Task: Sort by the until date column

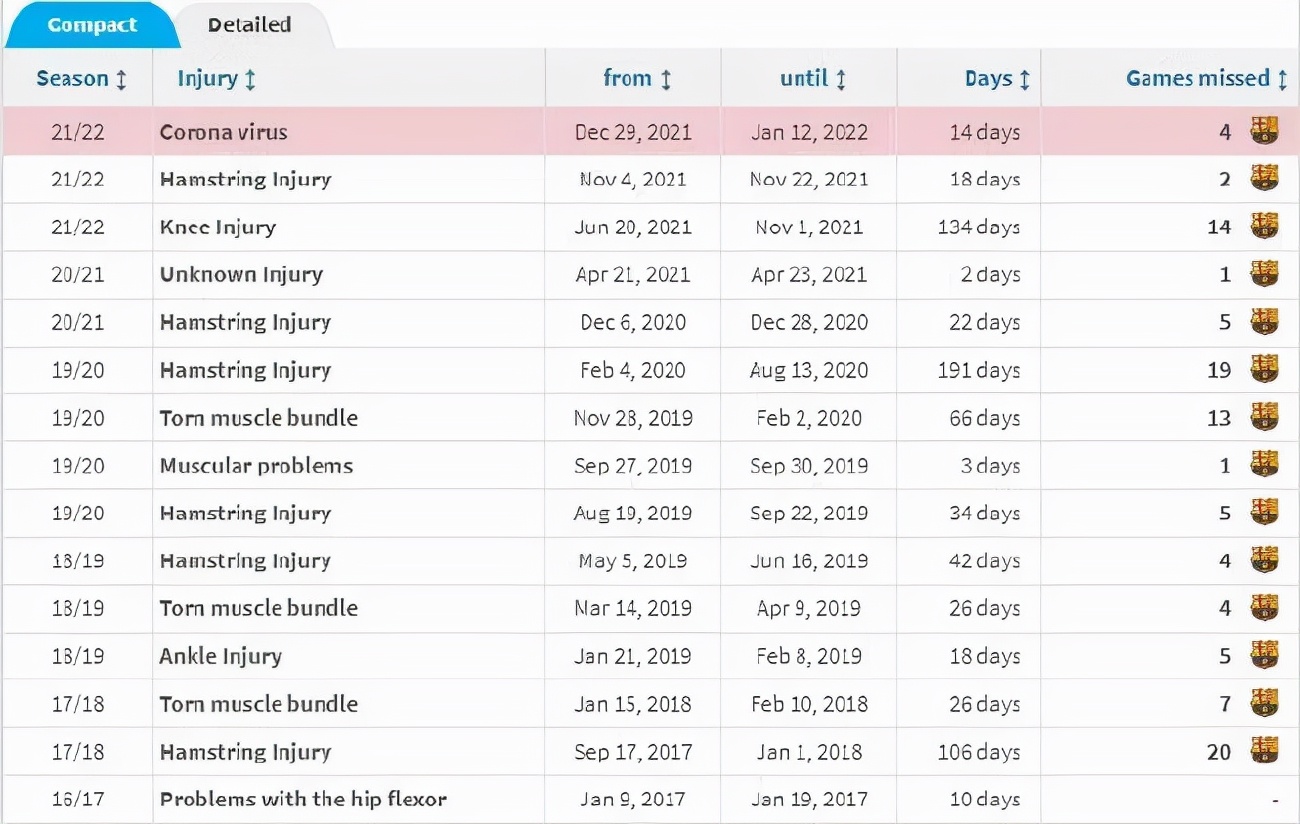Action: (813, 79)
